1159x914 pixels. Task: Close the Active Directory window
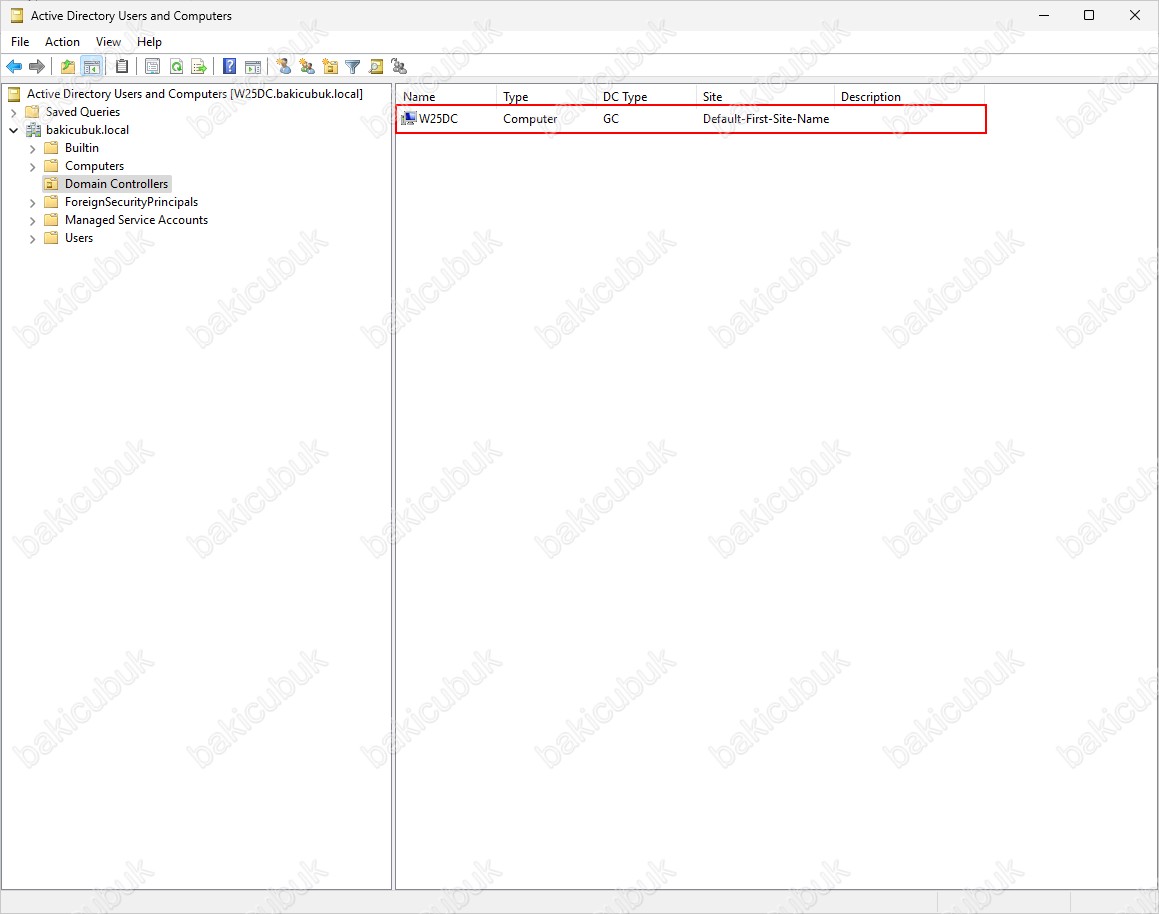pos(1135,16)
